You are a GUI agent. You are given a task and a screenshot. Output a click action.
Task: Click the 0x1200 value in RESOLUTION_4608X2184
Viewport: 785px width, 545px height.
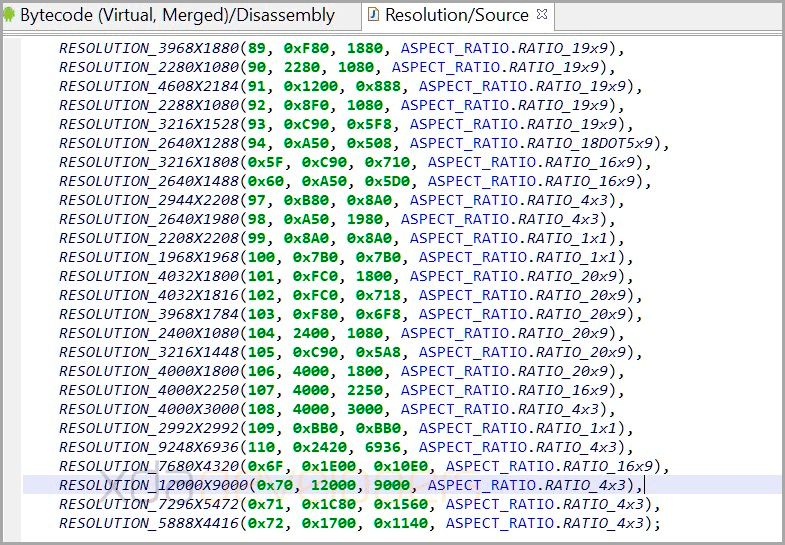coord(311,86)
